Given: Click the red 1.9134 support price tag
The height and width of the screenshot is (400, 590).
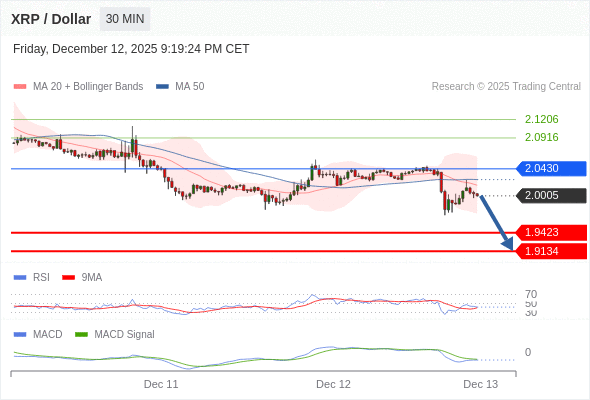Looking at the screenshot, I should point(551,251).
